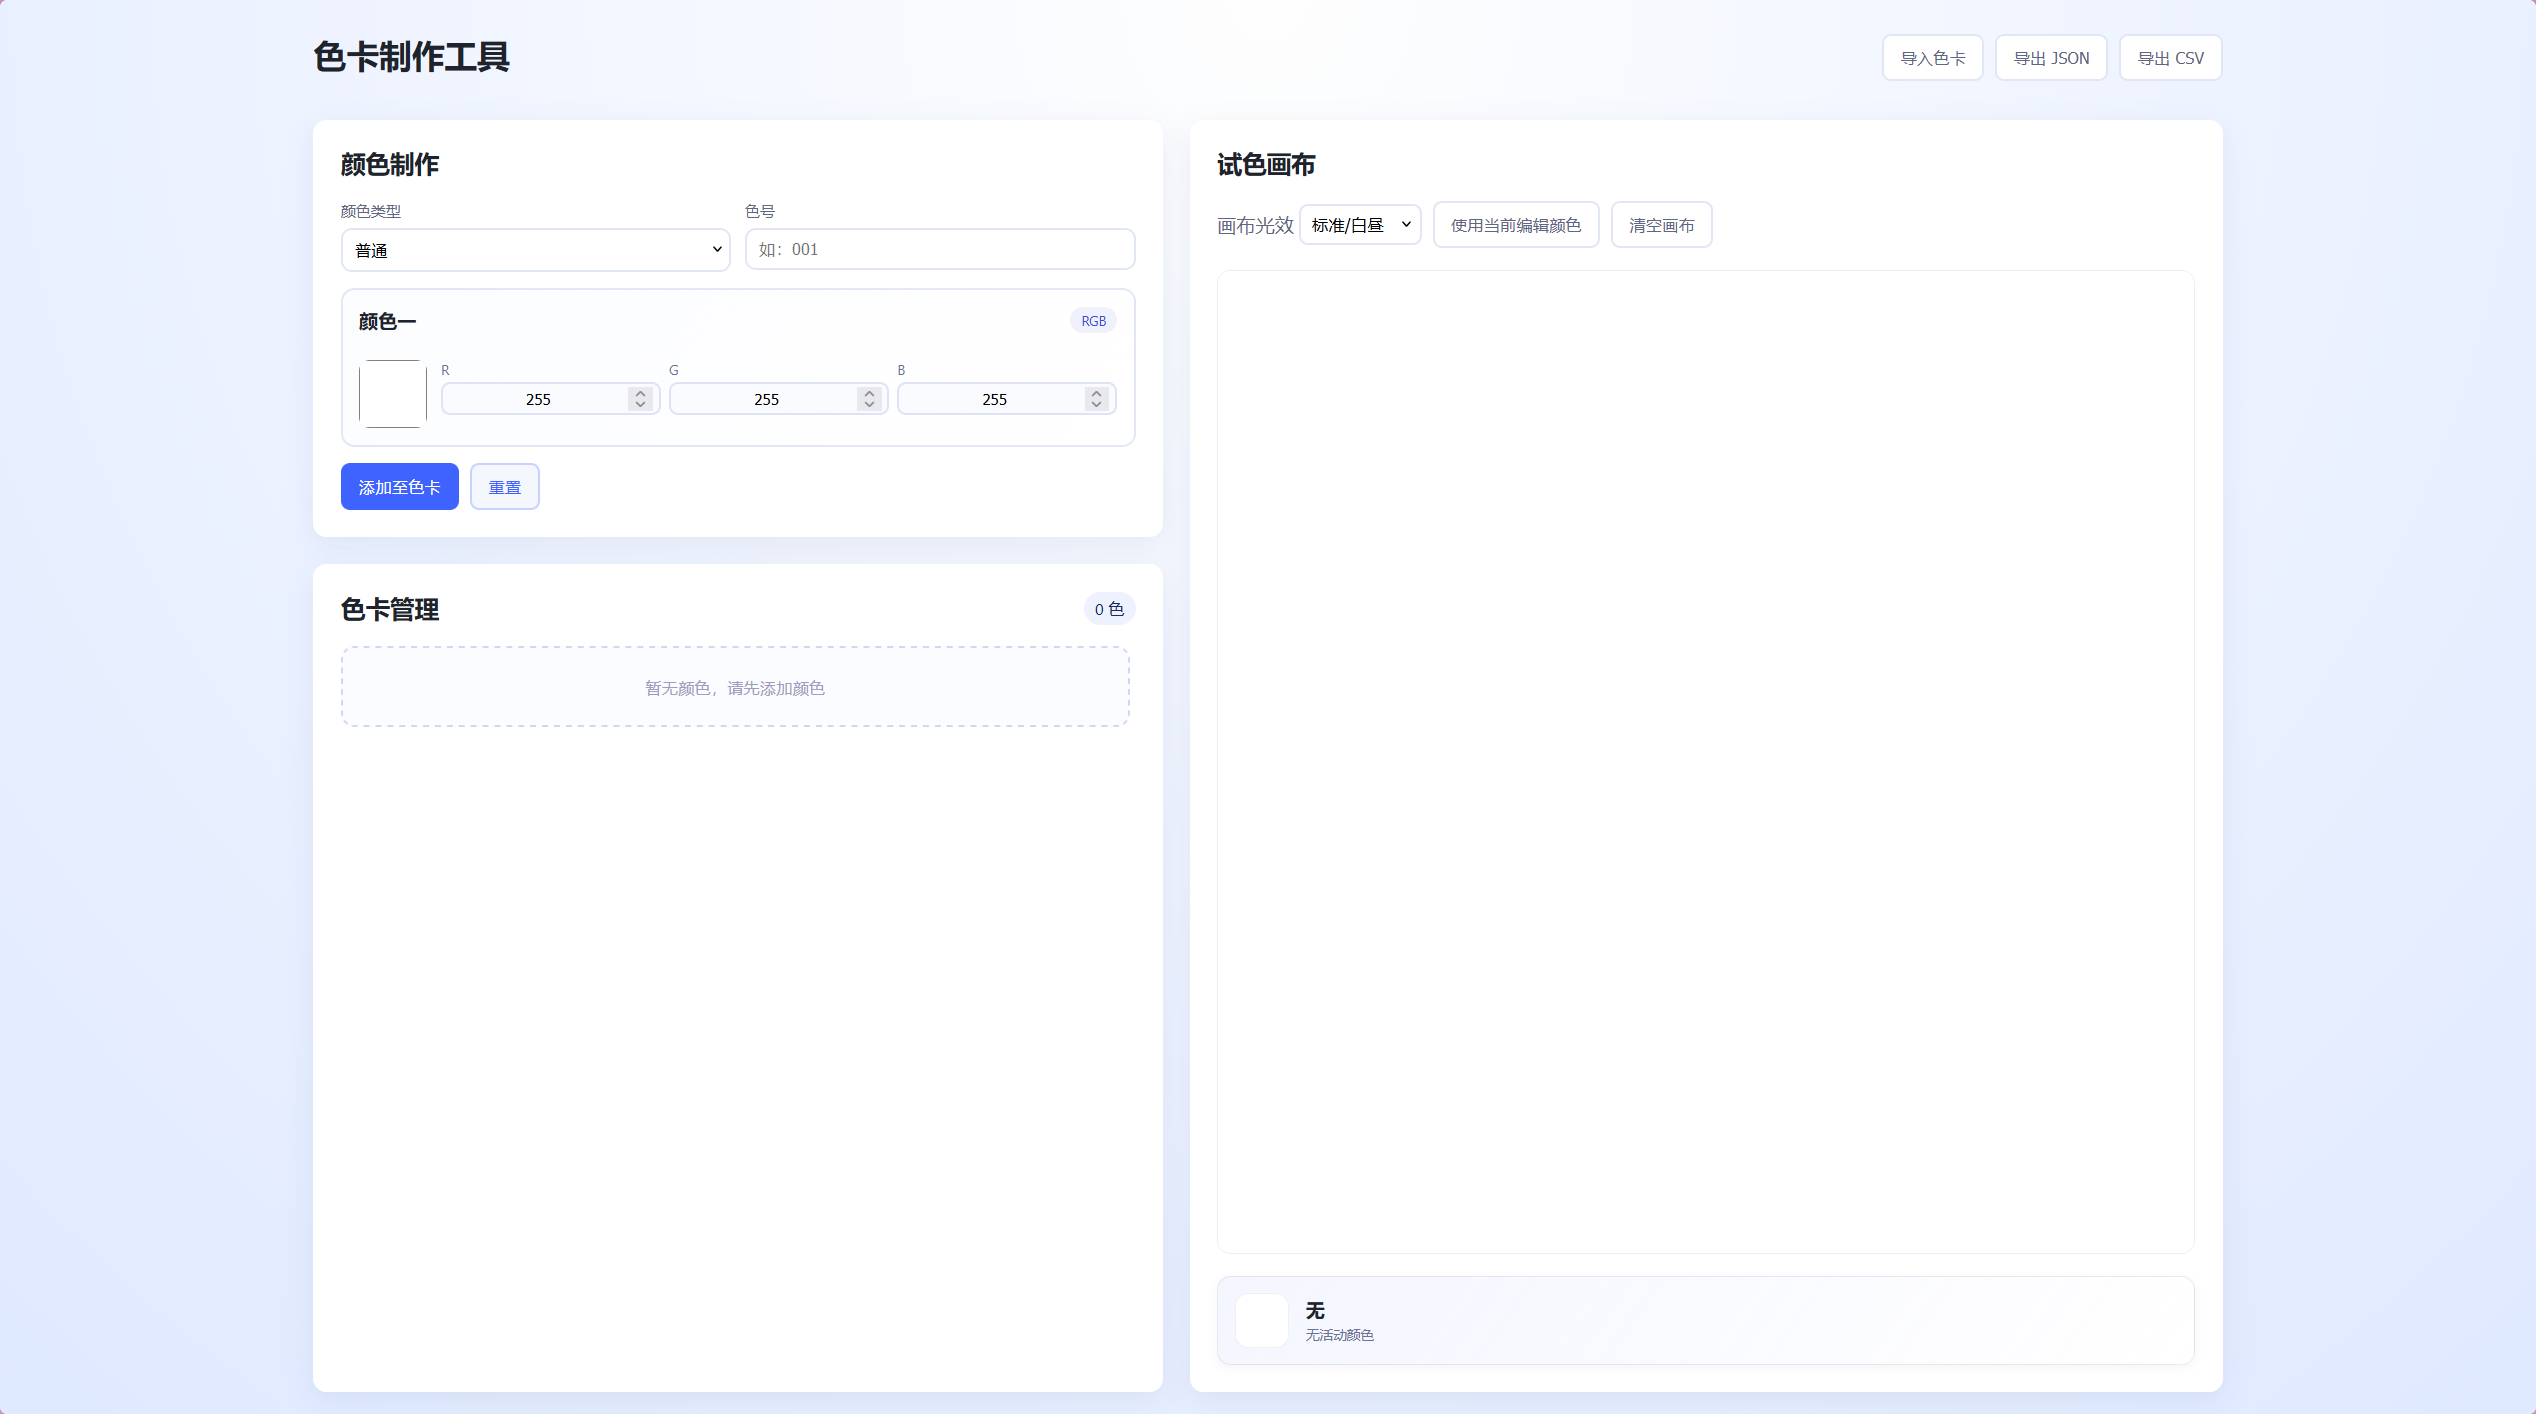
Task: Click inside the 试色画布 canvas area
Action: [1705, 760]
